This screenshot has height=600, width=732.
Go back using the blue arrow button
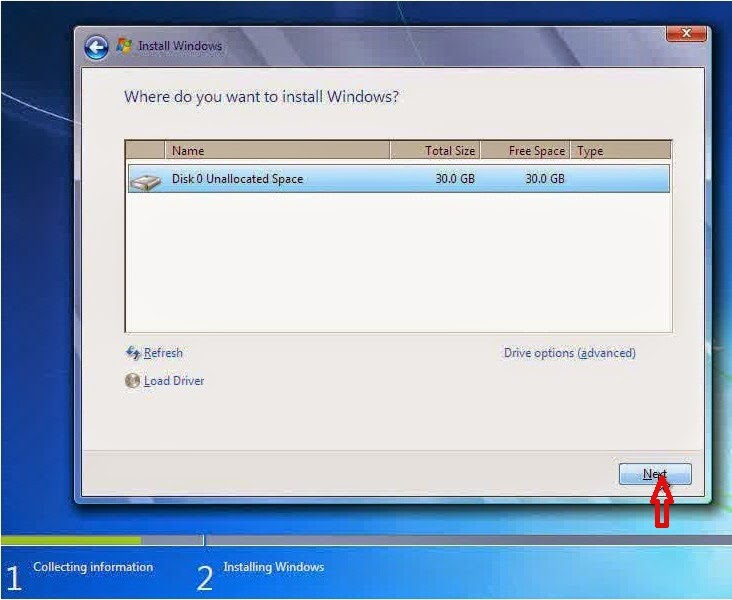[x=96, y=47]
